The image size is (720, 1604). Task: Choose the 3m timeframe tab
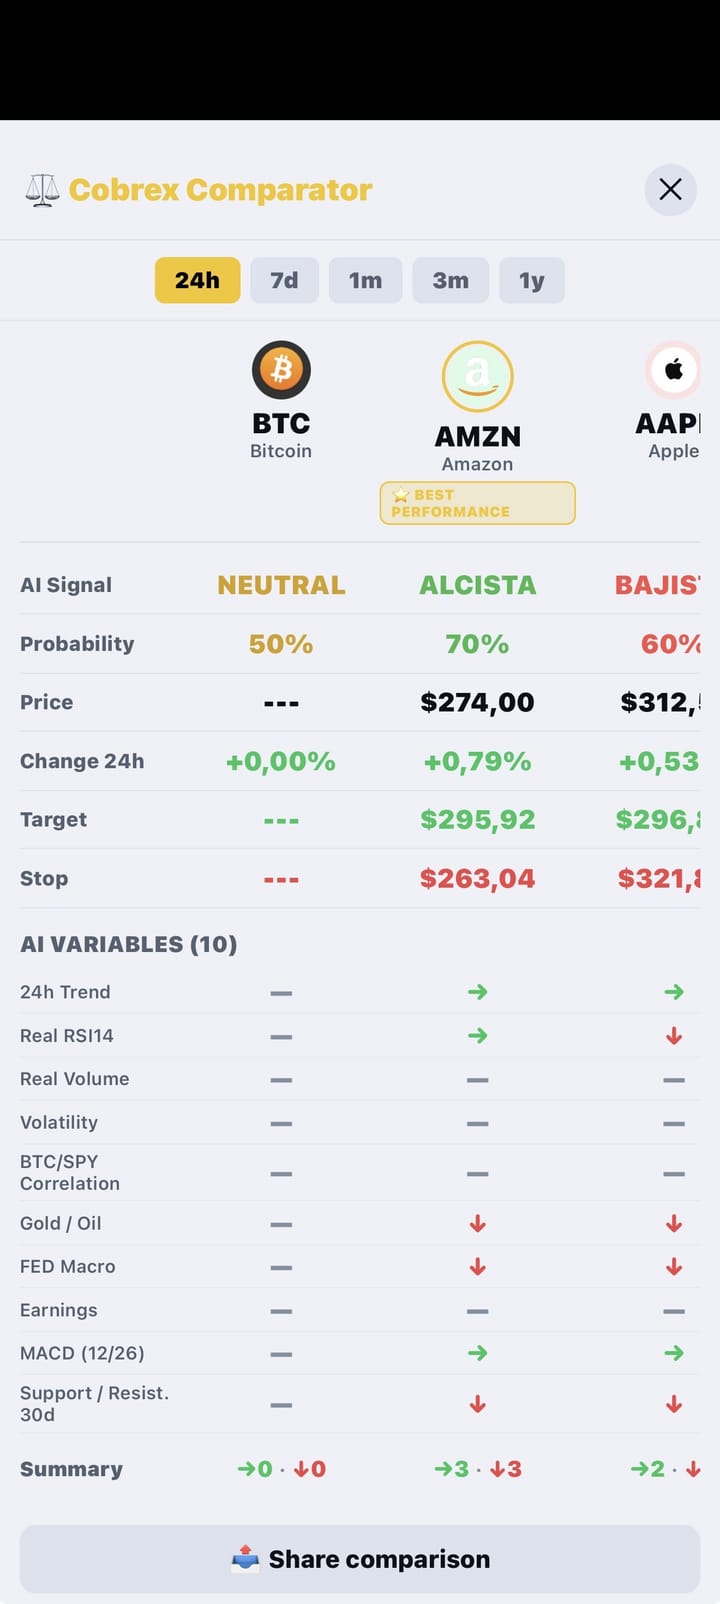point(450,280)
